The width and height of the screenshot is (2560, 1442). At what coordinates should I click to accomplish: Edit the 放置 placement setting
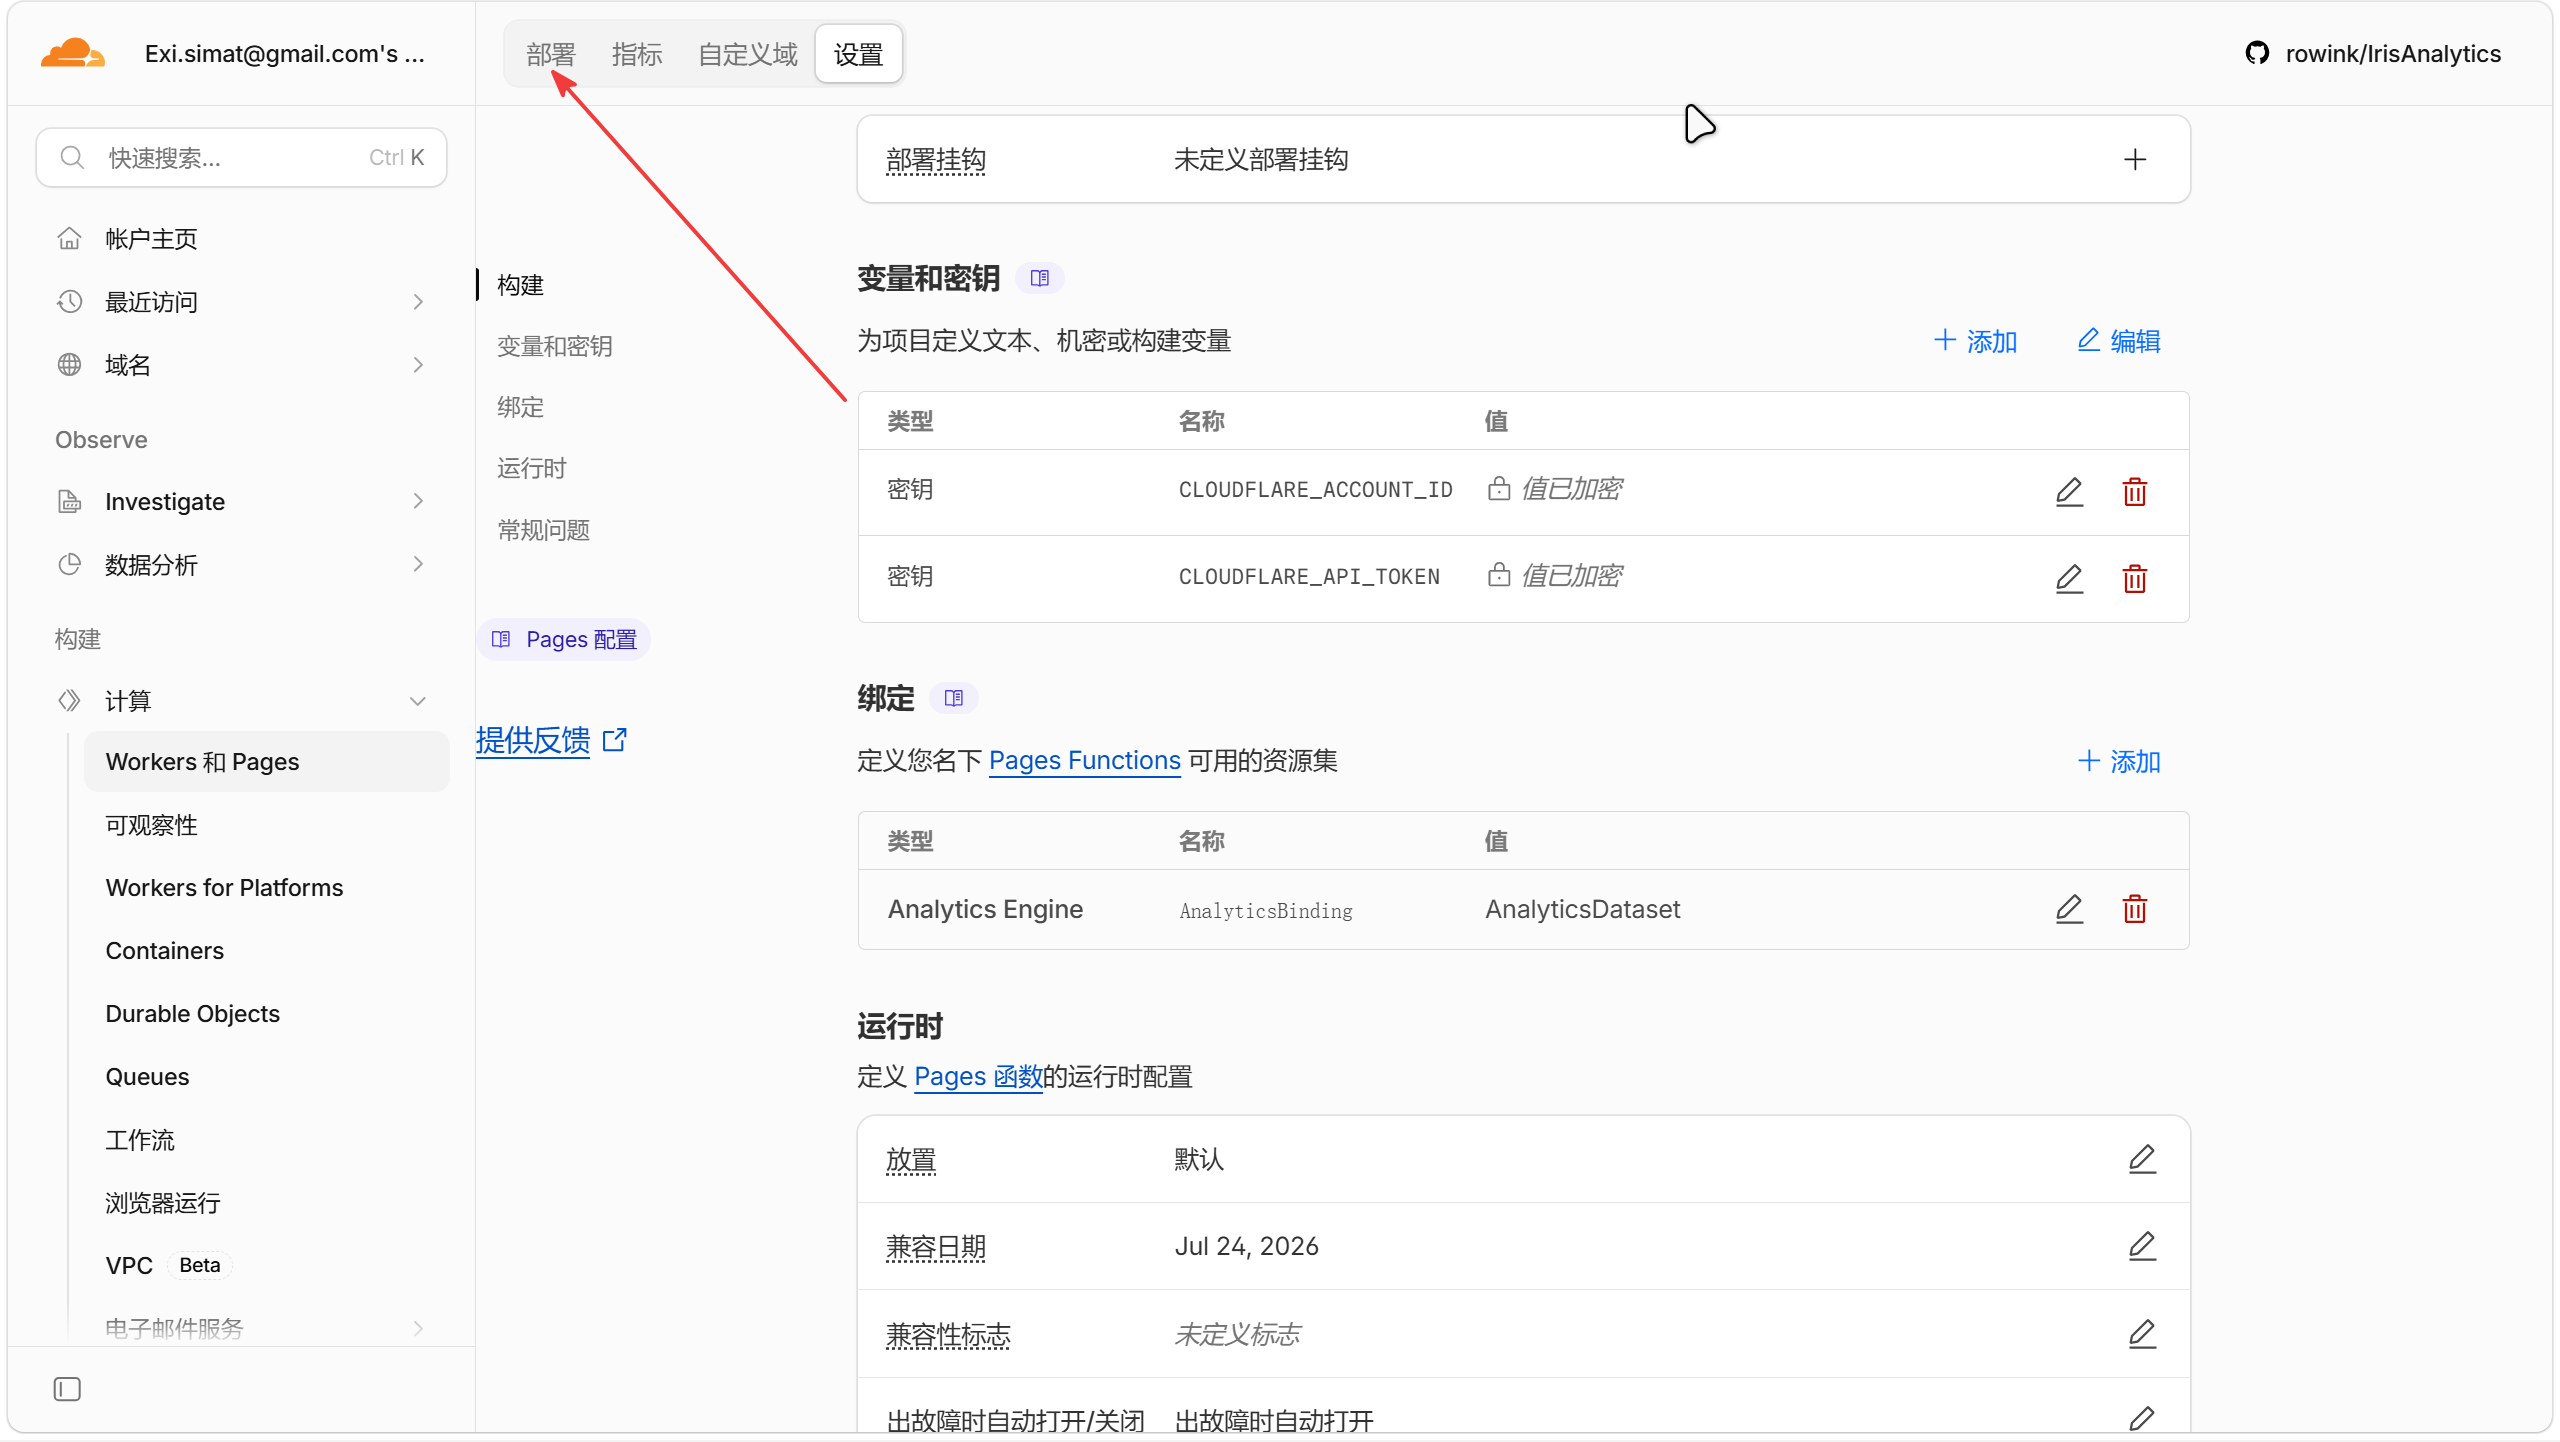pyautogui.click(x=2142, y=1159)
